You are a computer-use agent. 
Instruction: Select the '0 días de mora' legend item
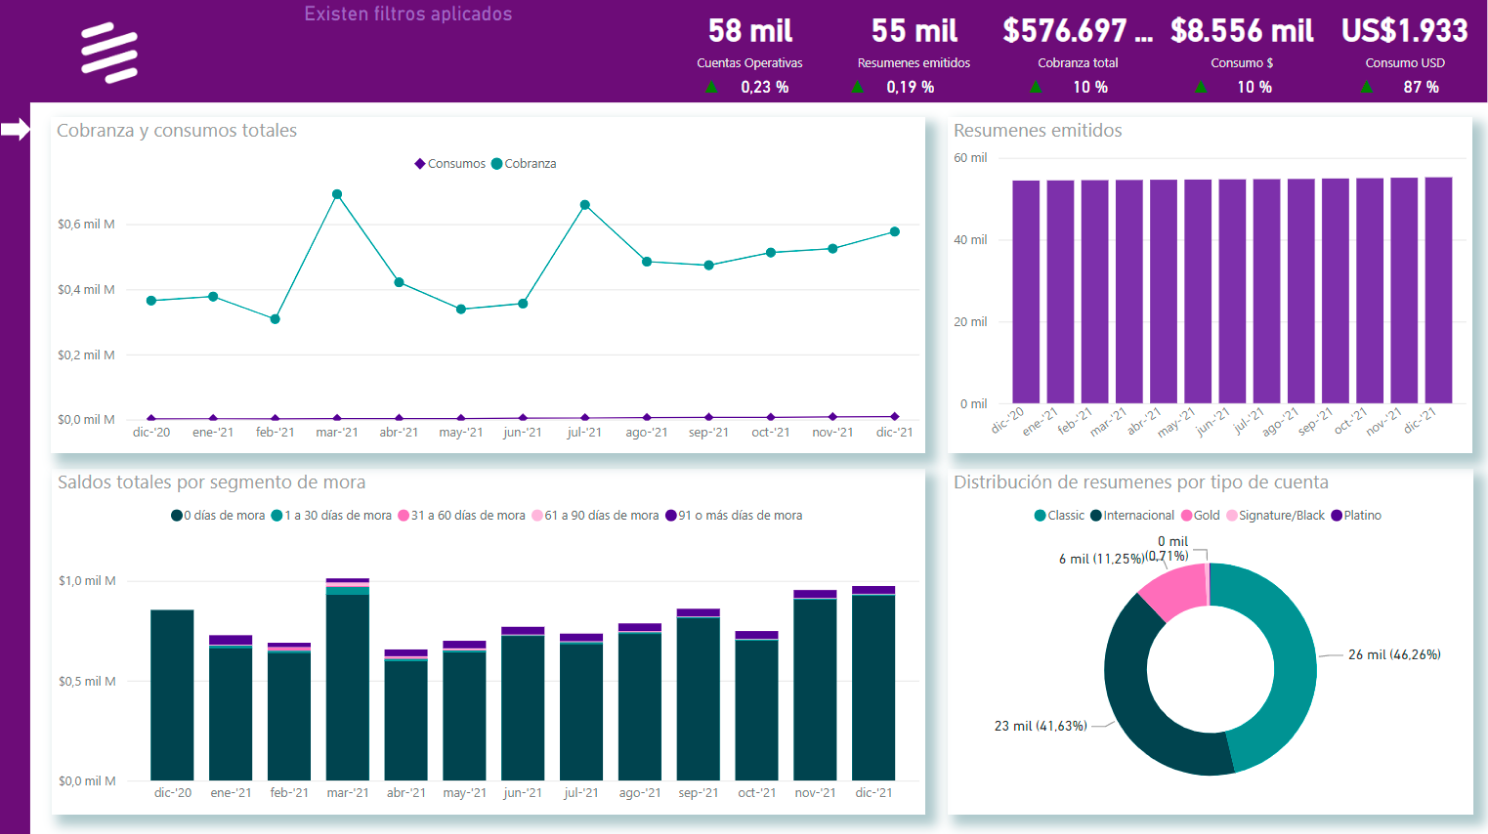click(218, 516)
